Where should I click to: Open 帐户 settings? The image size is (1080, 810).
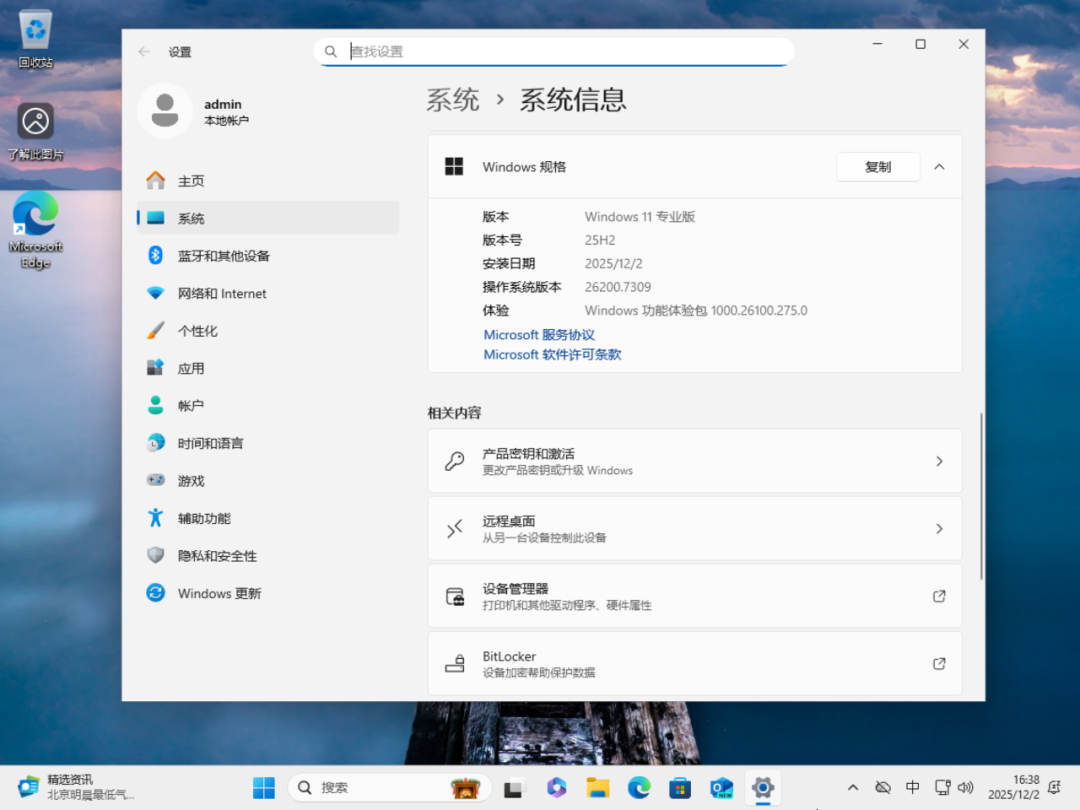tap(268, 406)
